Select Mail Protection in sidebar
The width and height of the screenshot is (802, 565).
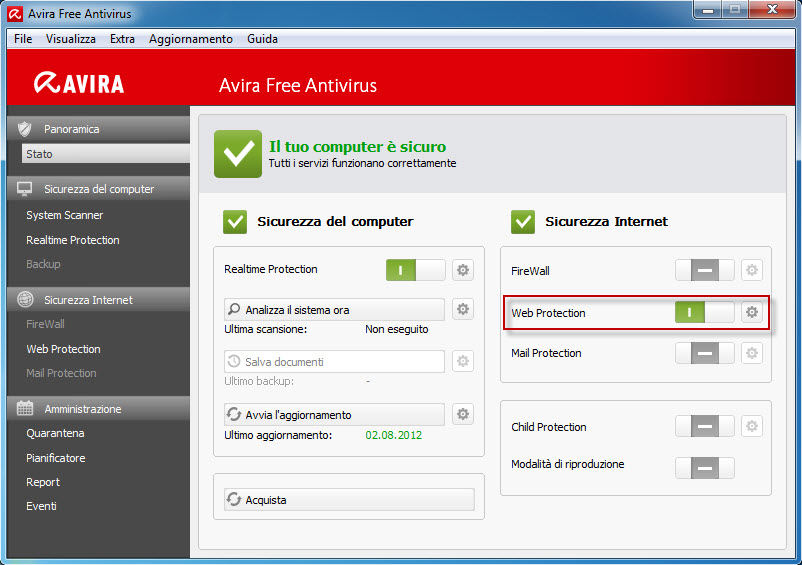click(x=61, y=373)
